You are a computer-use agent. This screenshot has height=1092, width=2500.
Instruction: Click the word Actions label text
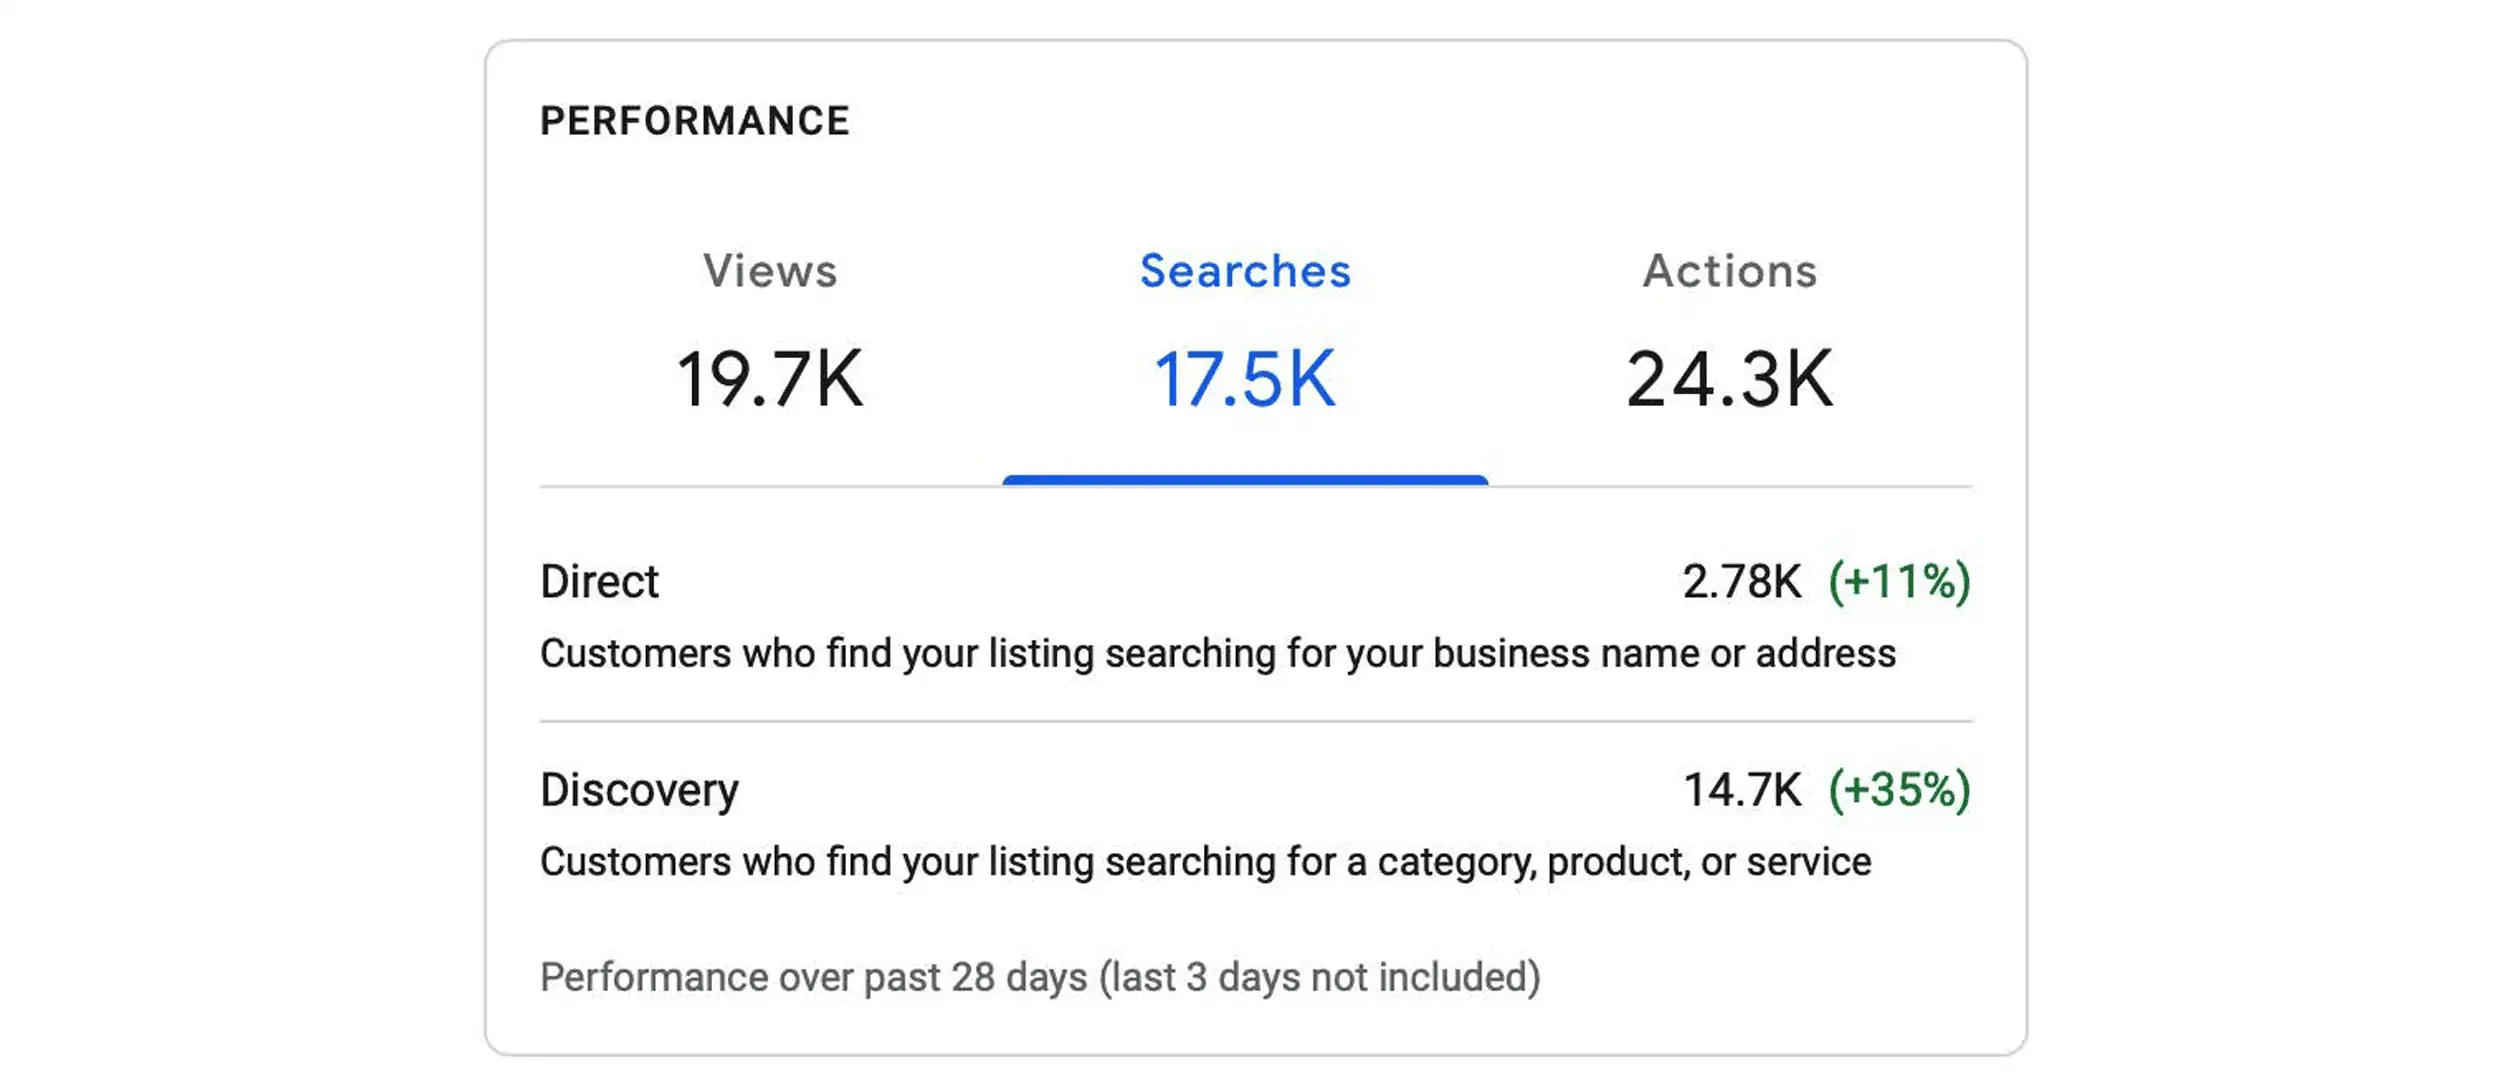(x=1730, y=271)
